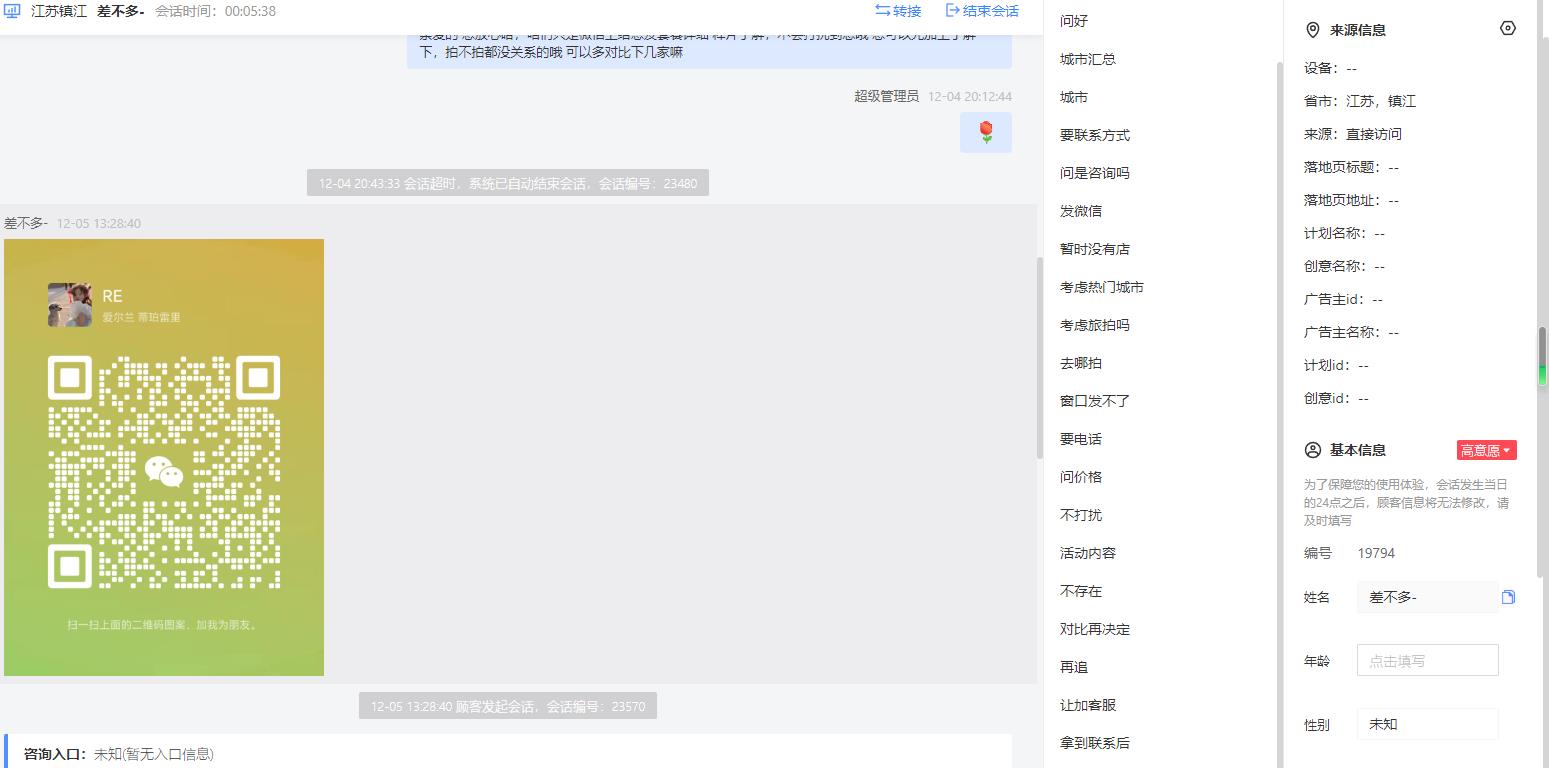Image resolution: width=1549 pixels, height=768 pixels.
Task: Open the 性别 field showing 未知
Action: point(1427,724)
